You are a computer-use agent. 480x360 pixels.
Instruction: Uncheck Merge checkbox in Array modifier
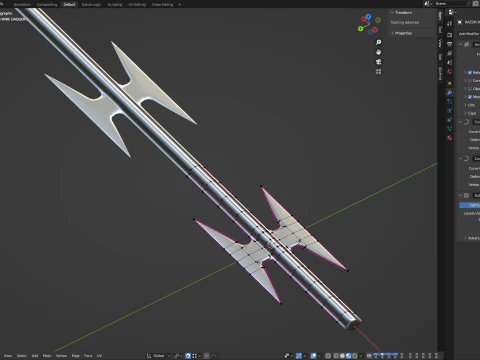coord(470,97)
